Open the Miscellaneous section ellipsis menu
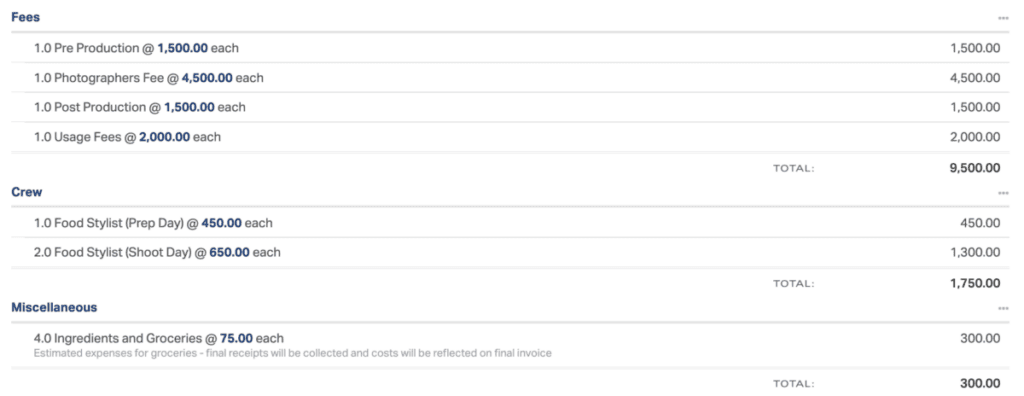Viewport: 1024px width, 396px height. pos(1002,308)
